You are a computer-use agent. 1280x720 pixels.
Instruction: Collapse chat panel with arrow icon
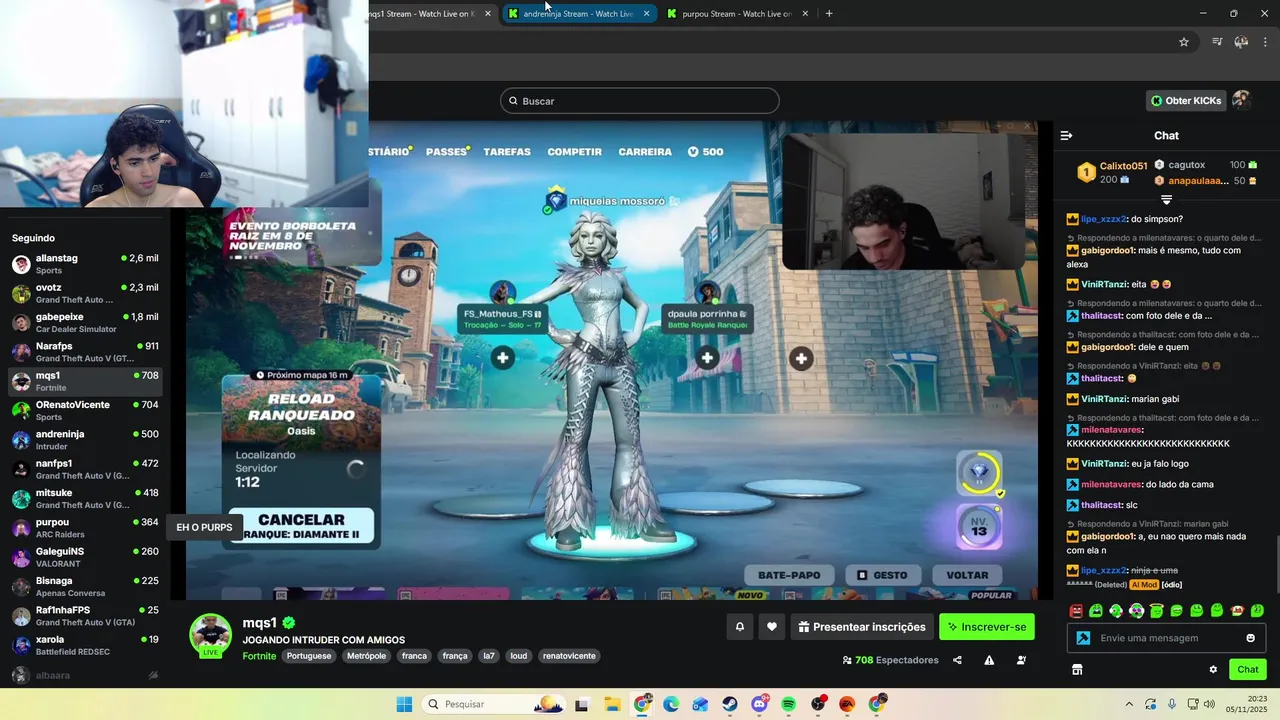pyautogui.click(x=1066, y=135)
